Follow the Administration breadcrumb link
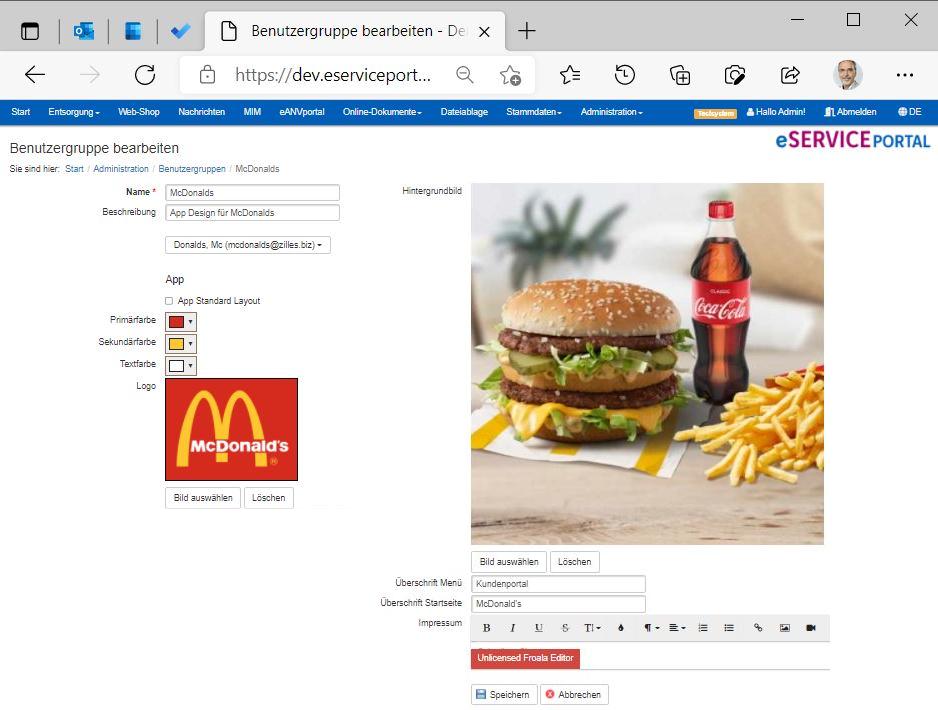 pos(121,169)
